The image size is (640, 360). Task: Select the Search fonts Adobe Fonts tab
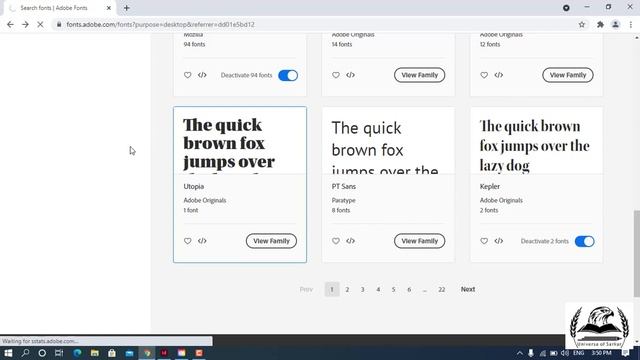point(59,8)
